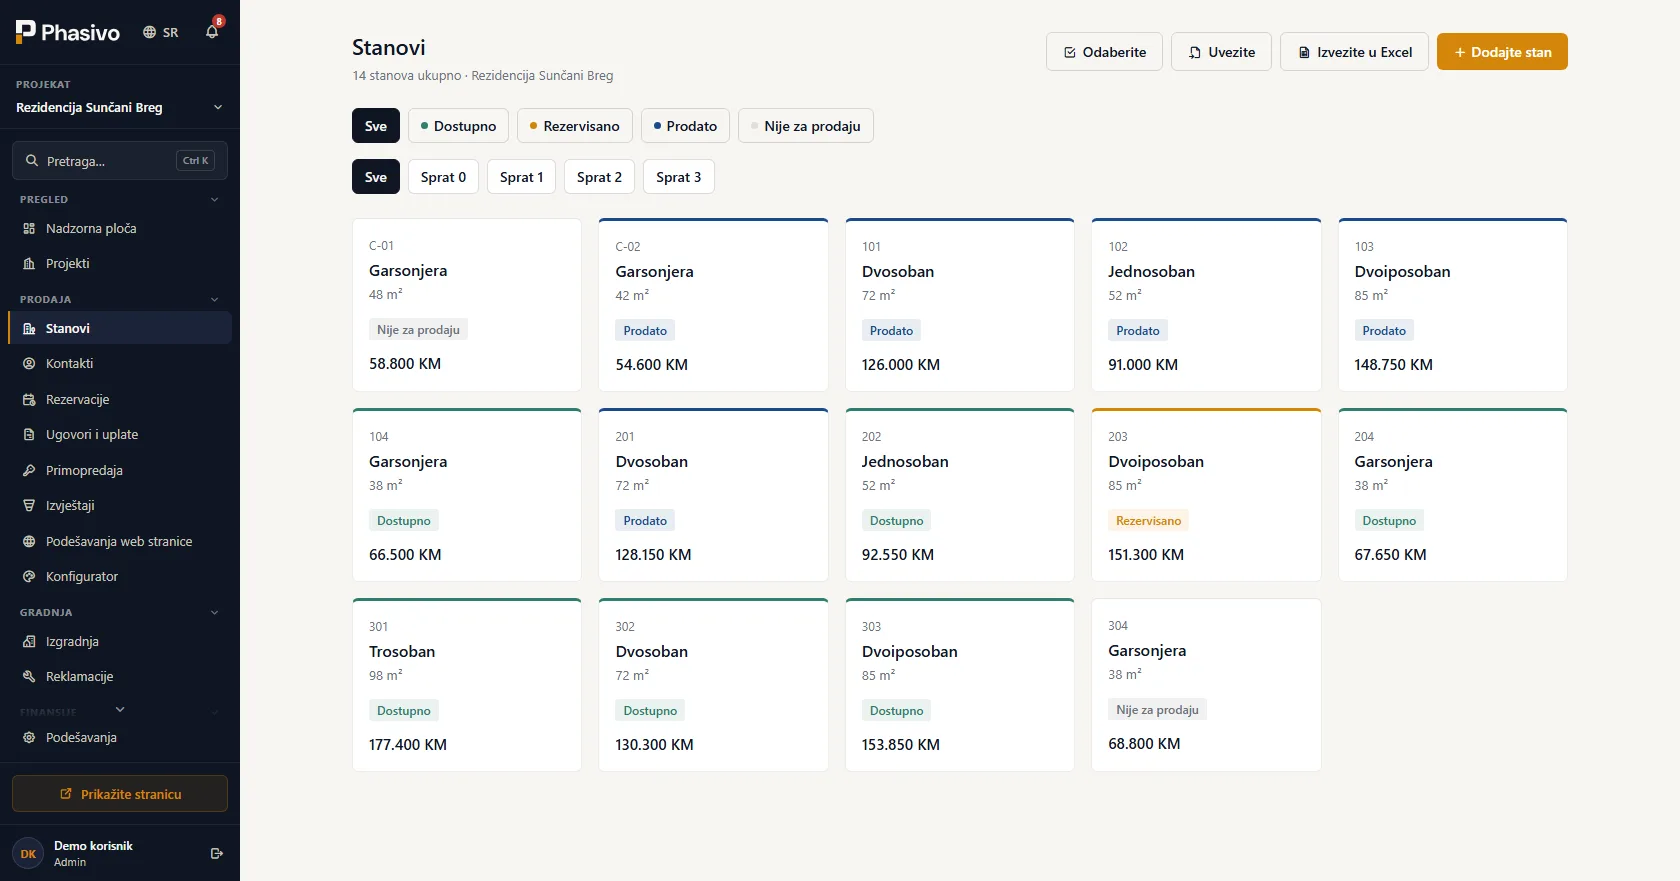Click the Ugovori i uplate document icon

(29, 434)
